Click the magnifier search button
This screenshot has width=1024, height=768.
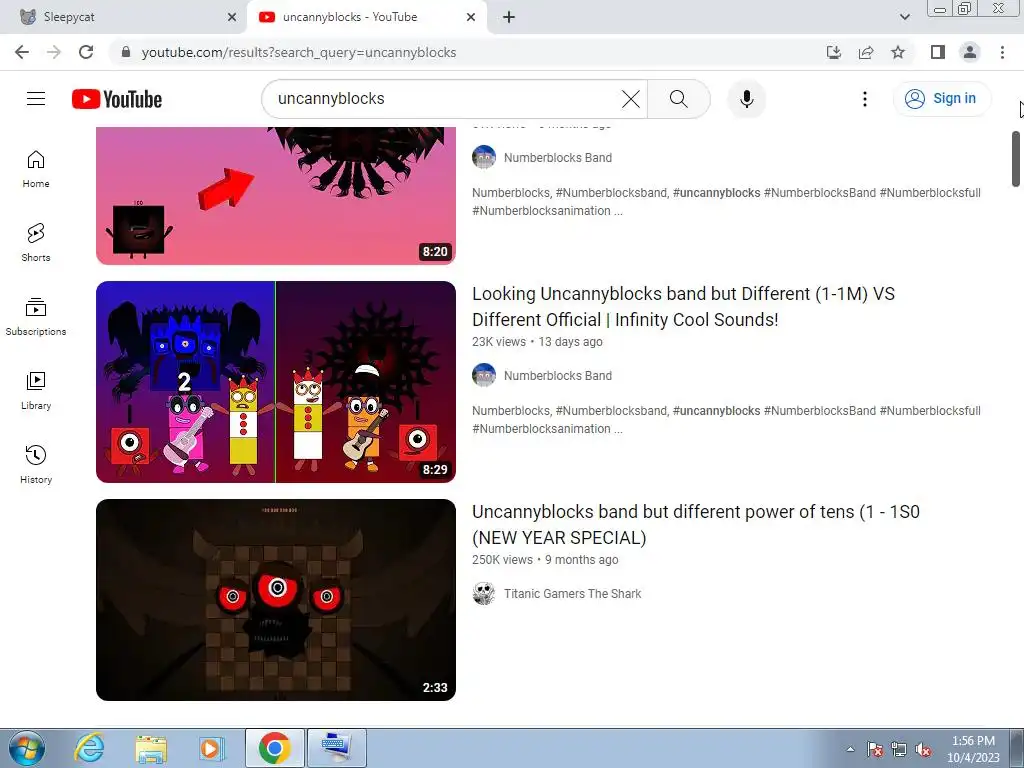[679, 99]
